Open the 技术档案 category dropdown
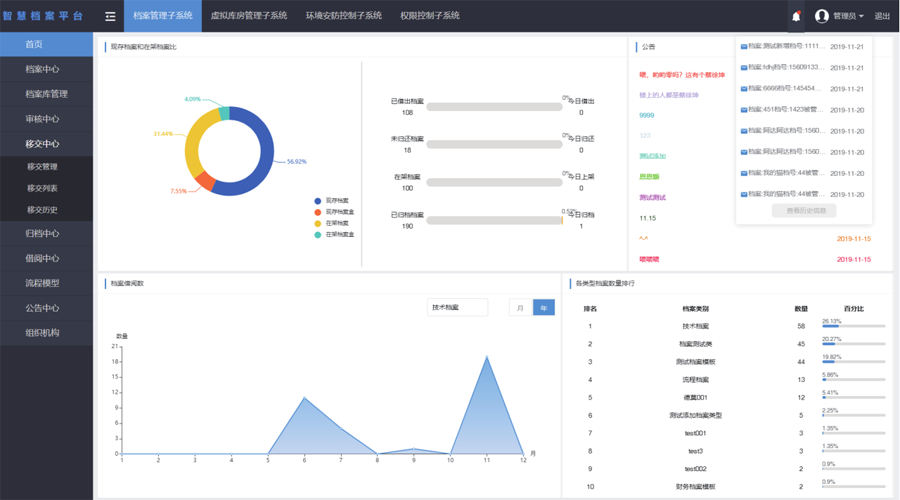The height and width of the screenshot is (500, 900). (x=457, y=308)
